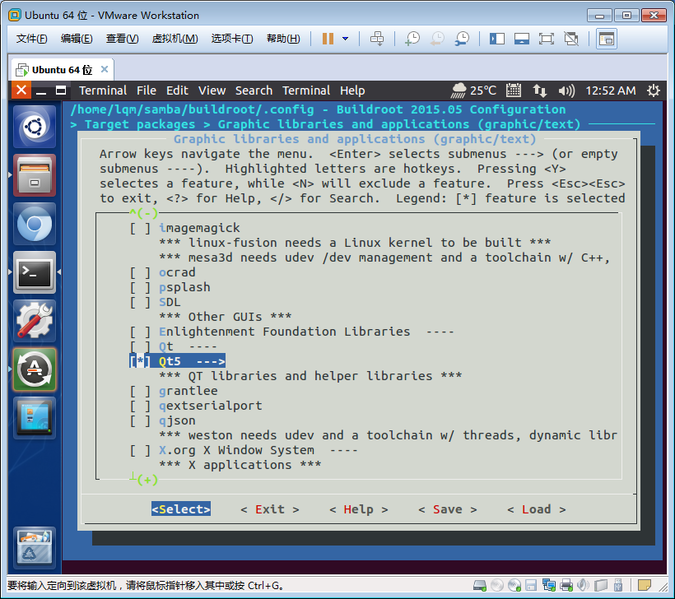Enable the qextserialport checkbox
675x599 pixels.
(141, 406)
